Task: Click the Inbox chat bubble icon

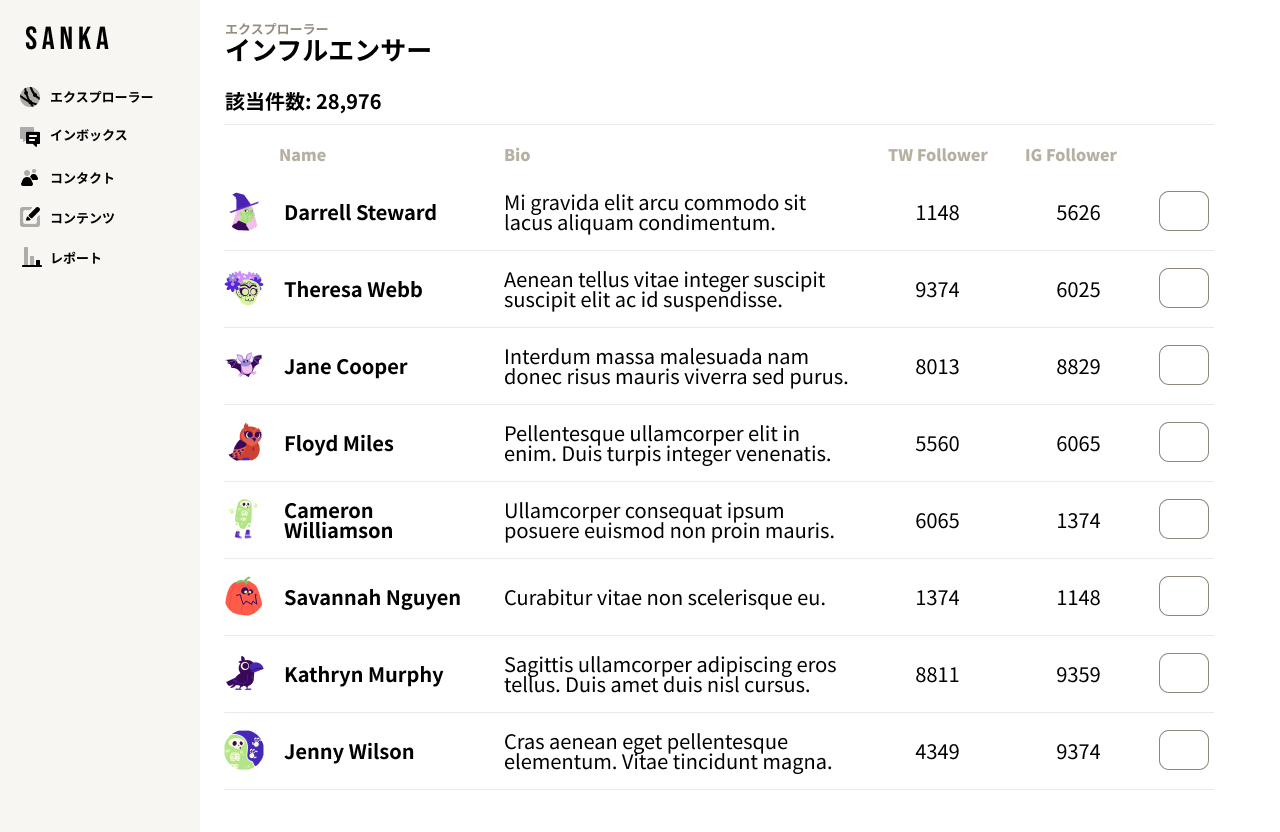Action: coord(30,136)
